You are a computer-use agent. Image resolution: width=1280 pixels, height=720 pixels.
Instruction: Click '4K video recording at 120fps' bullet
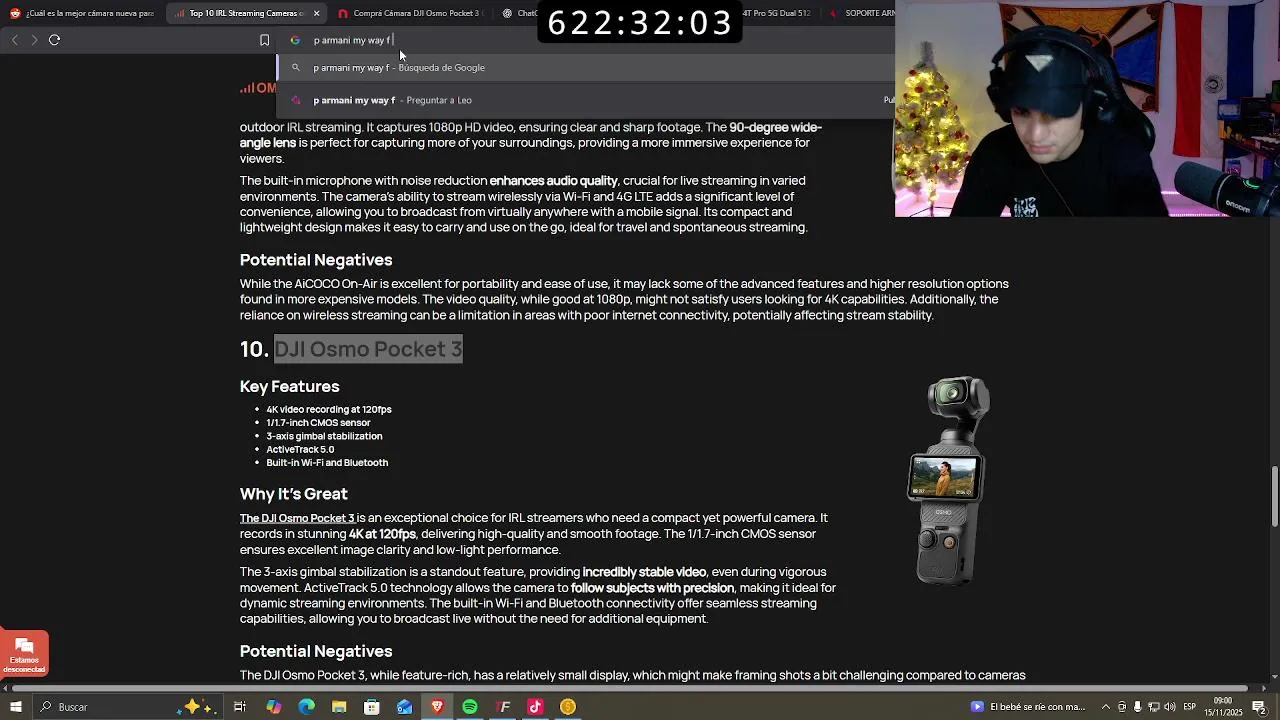coord(329,409)
